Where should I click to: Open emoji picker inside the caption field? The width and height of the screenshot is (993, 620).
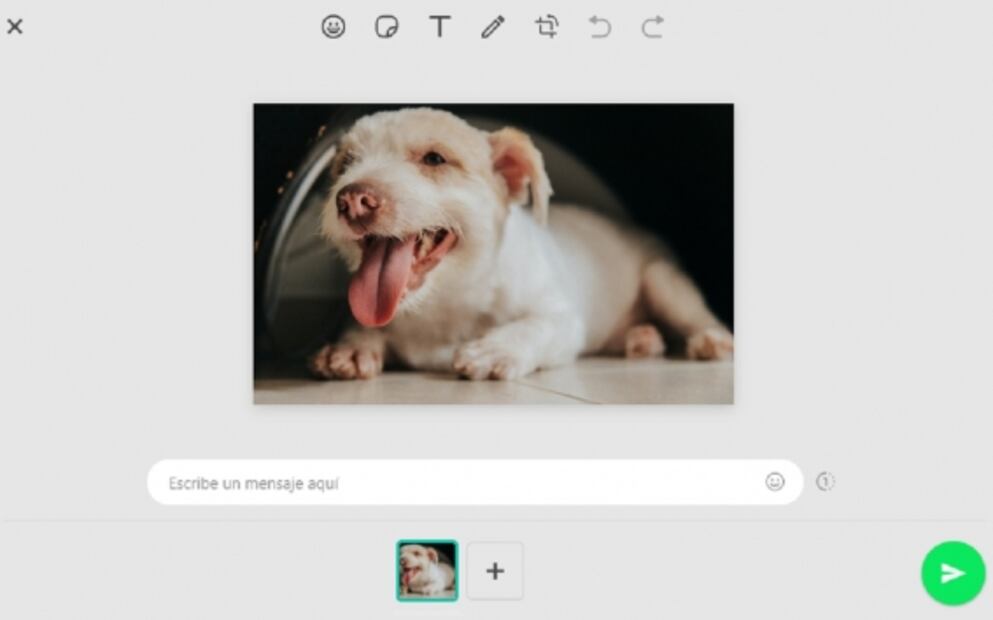point(775,481)
